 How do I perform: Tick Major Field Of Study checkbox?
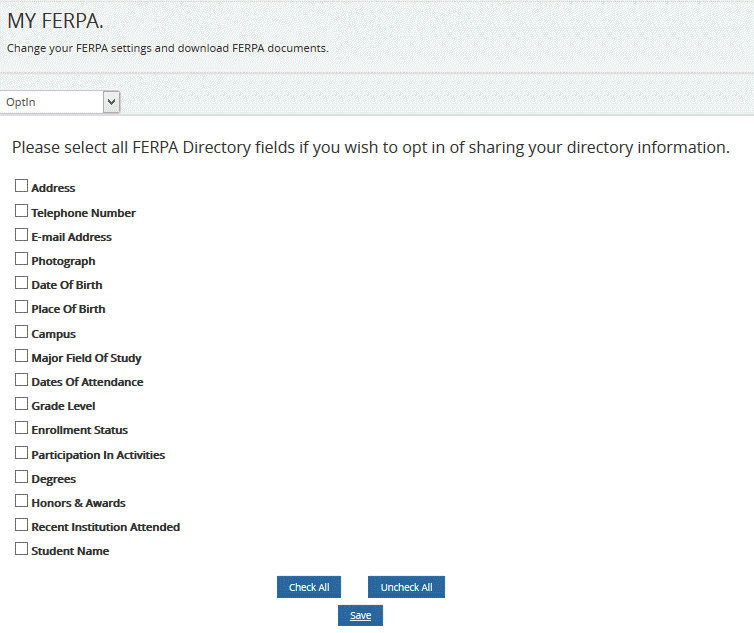click(x=21, y=356)
